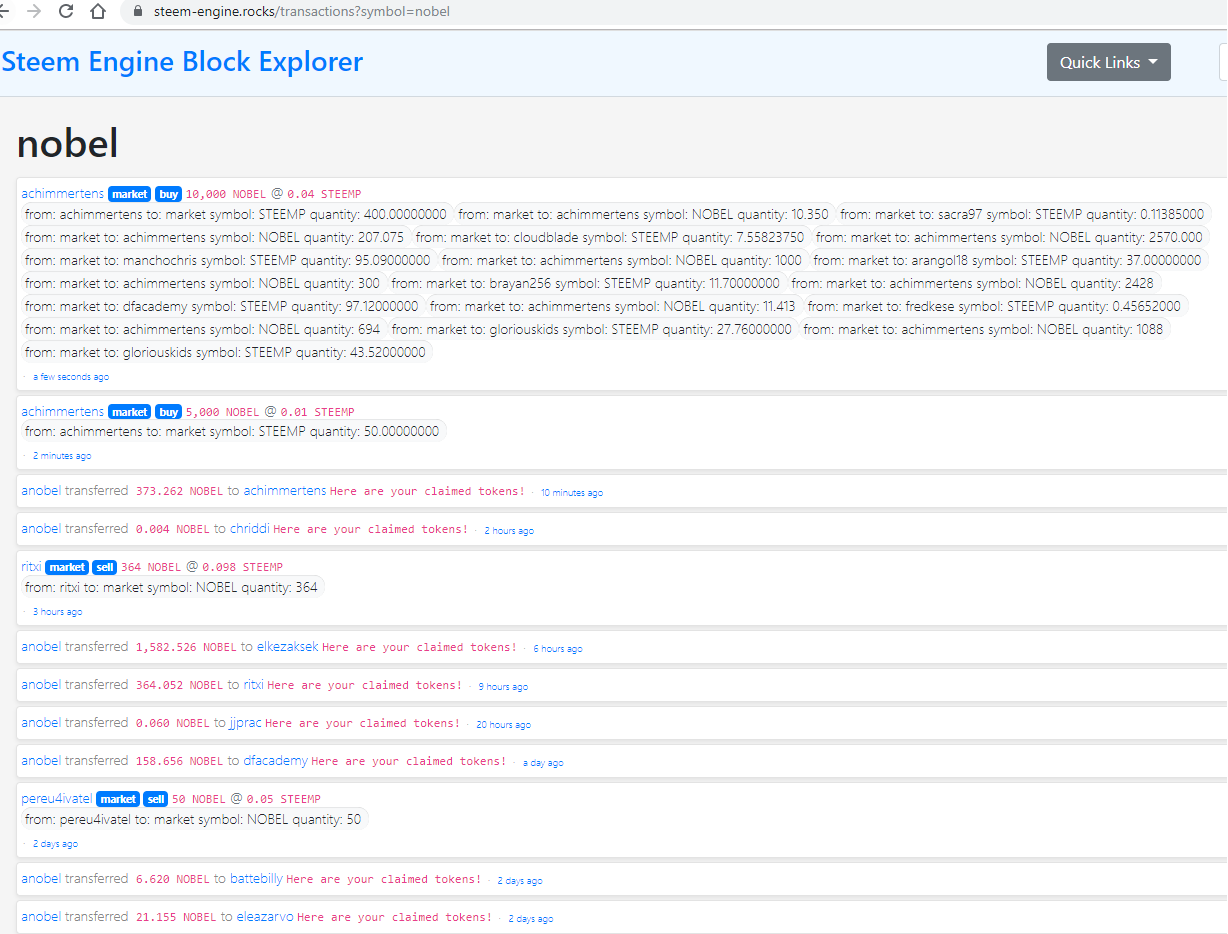This screenshot has height=934, width=1228.
Task: Open the dfacademy recipient account link
Action: click(x=275, y=761)
